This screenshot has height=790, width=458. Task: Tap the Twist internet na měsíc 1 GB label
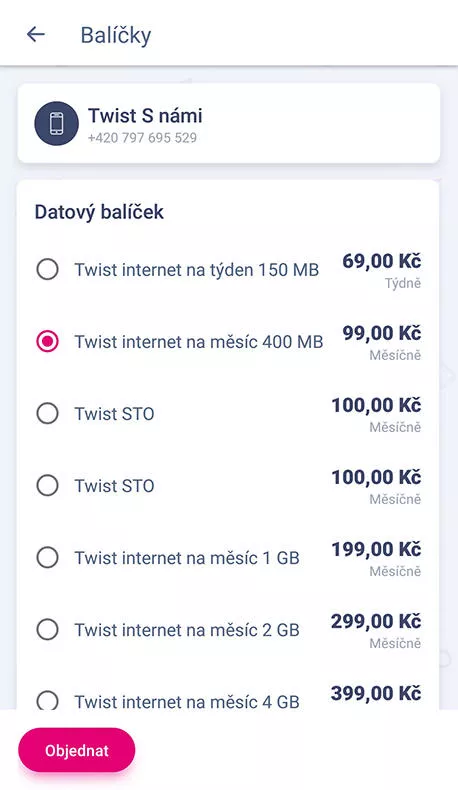tap(187, 558)
